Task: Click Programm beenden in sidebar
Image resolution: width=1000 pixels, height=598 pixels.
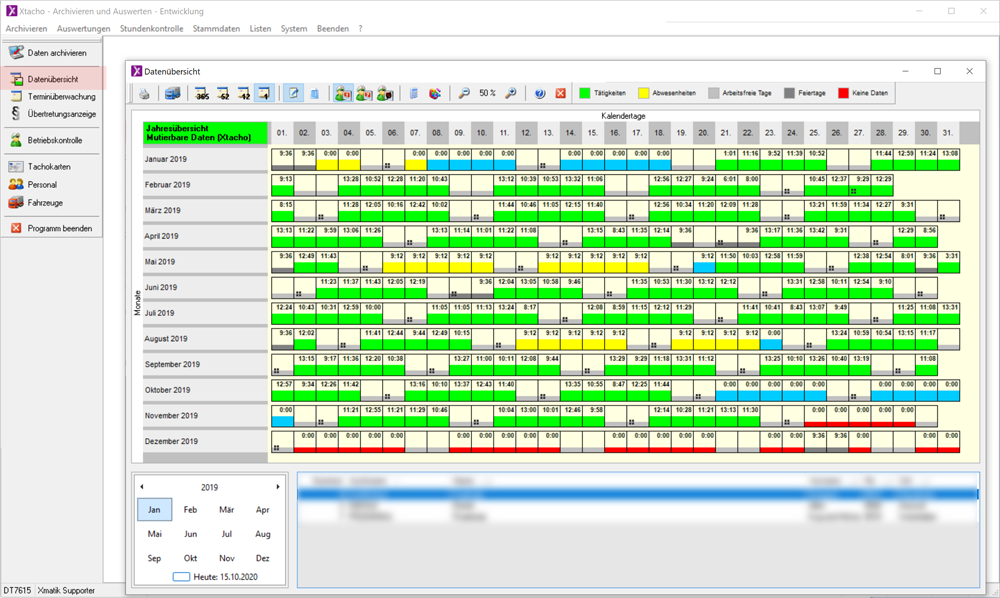Action: coord(58,228)
